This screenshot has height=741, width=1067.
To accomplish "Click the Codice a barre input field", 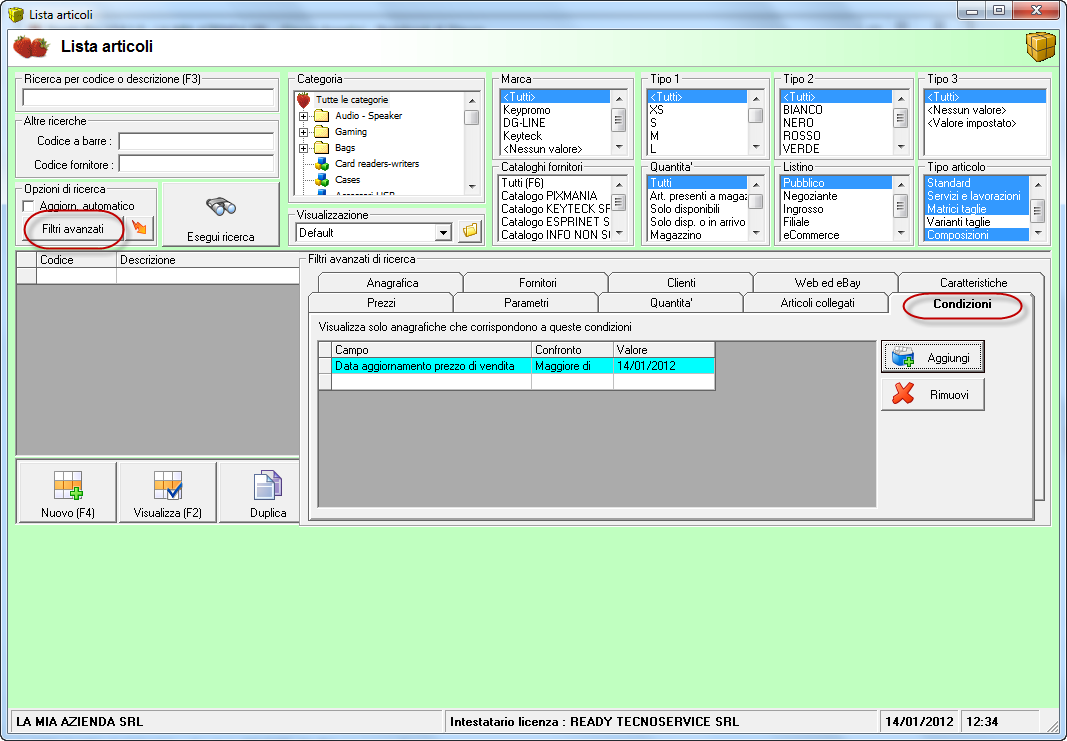I will pyautogui.click(x=197, y=141).
